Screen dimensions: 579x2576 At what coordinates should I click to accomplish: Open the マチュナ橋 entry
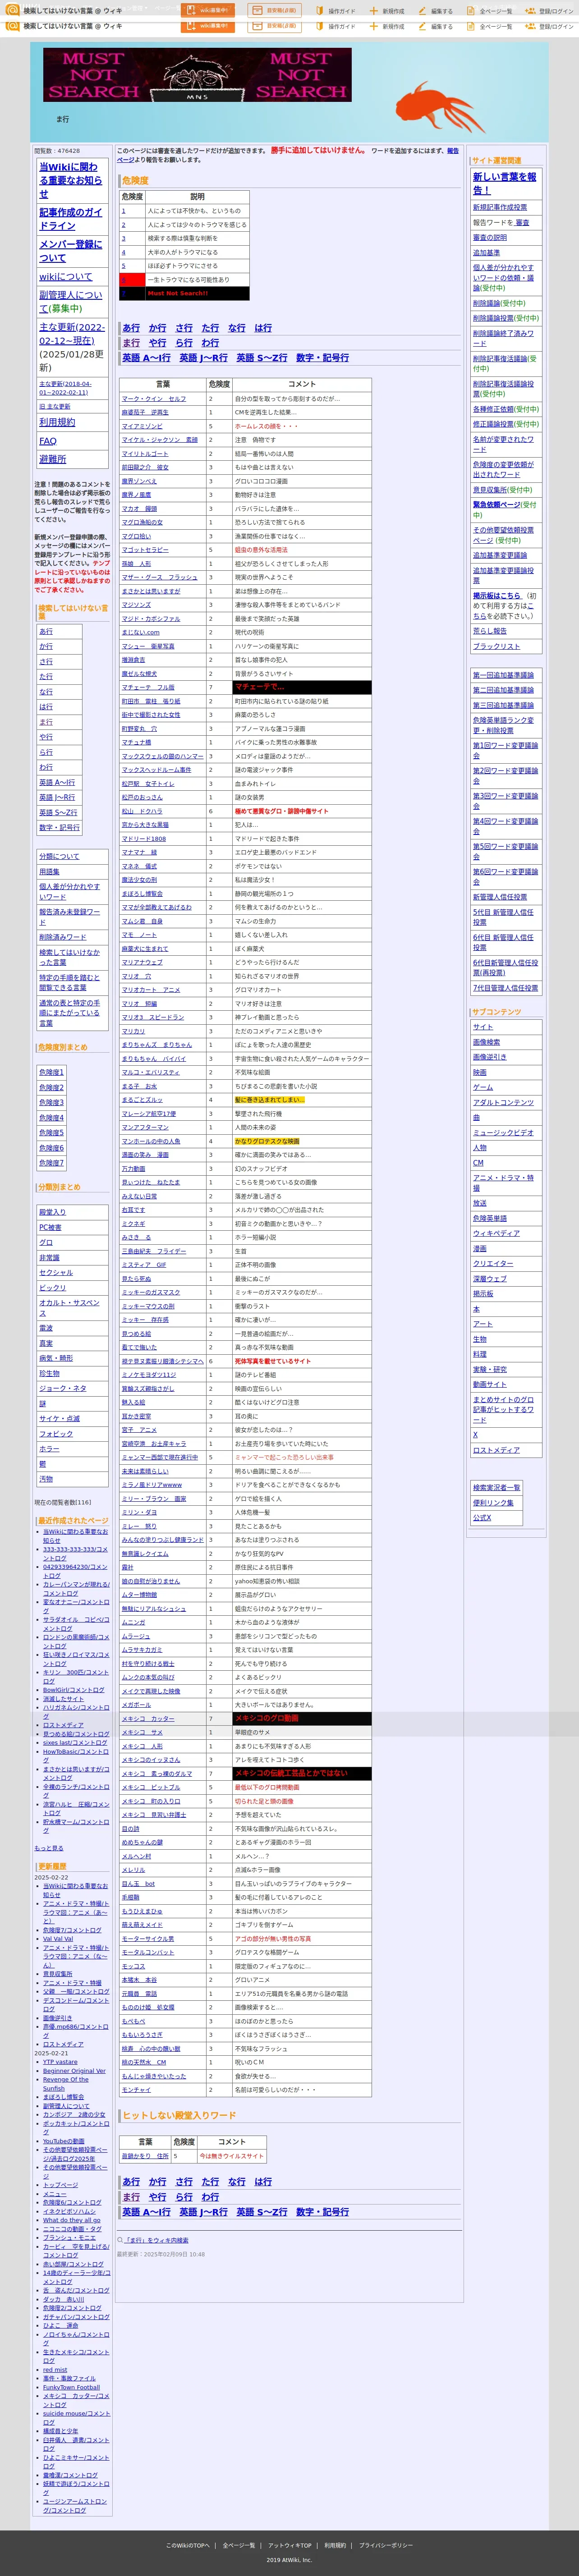point(137,743)
